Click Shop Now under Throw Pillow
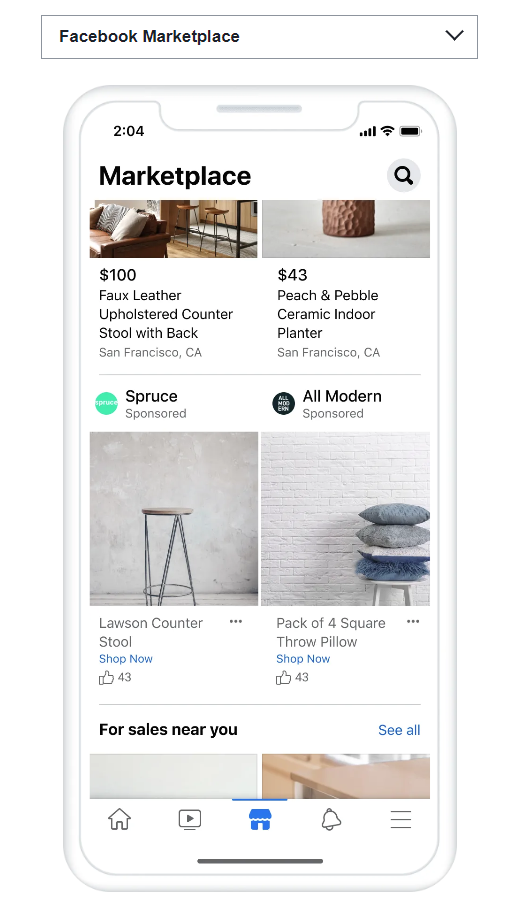The height and width of the screenshot is (903, 517). (303, 659)
